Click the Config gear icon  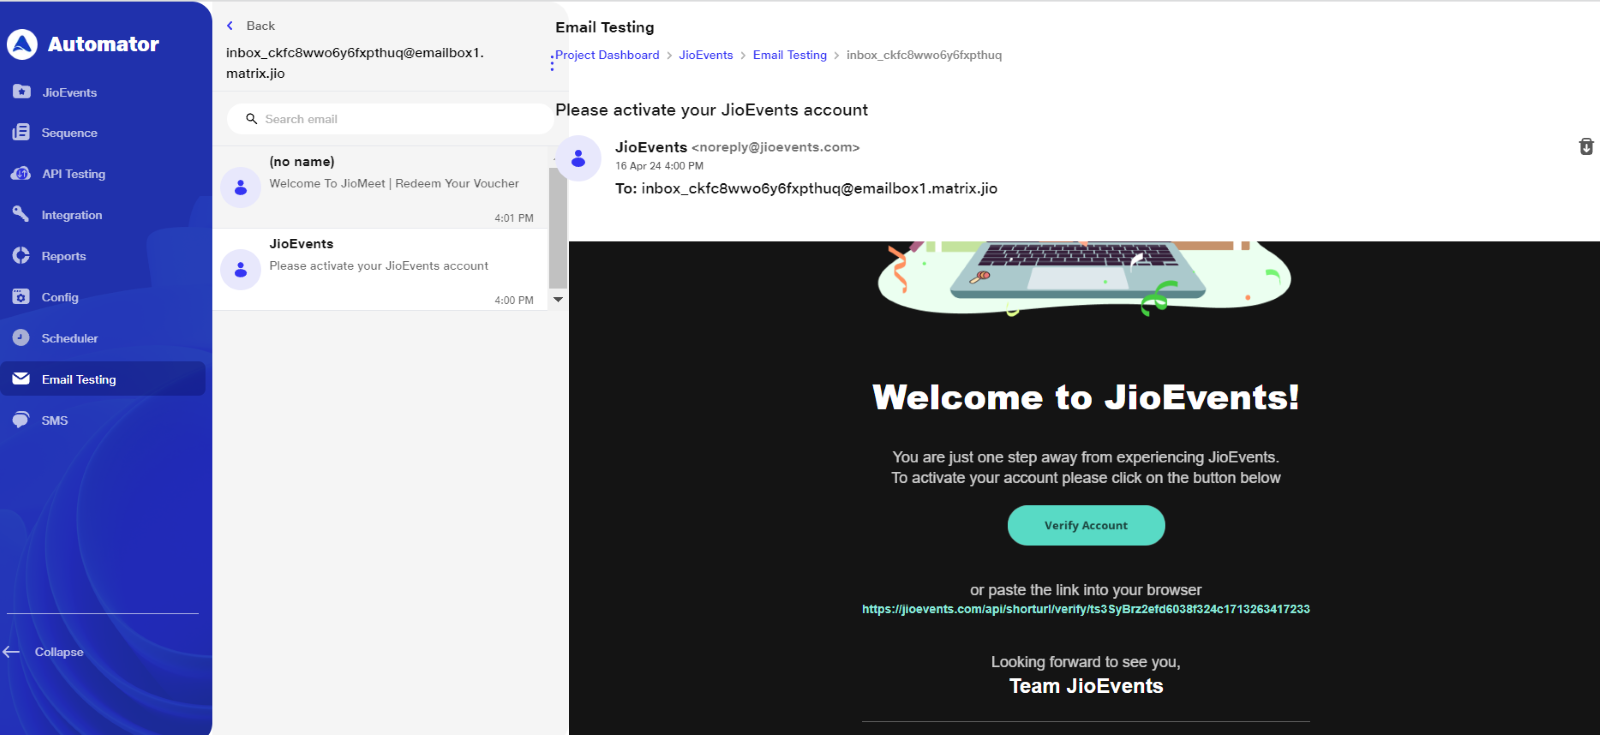(21, 296)
